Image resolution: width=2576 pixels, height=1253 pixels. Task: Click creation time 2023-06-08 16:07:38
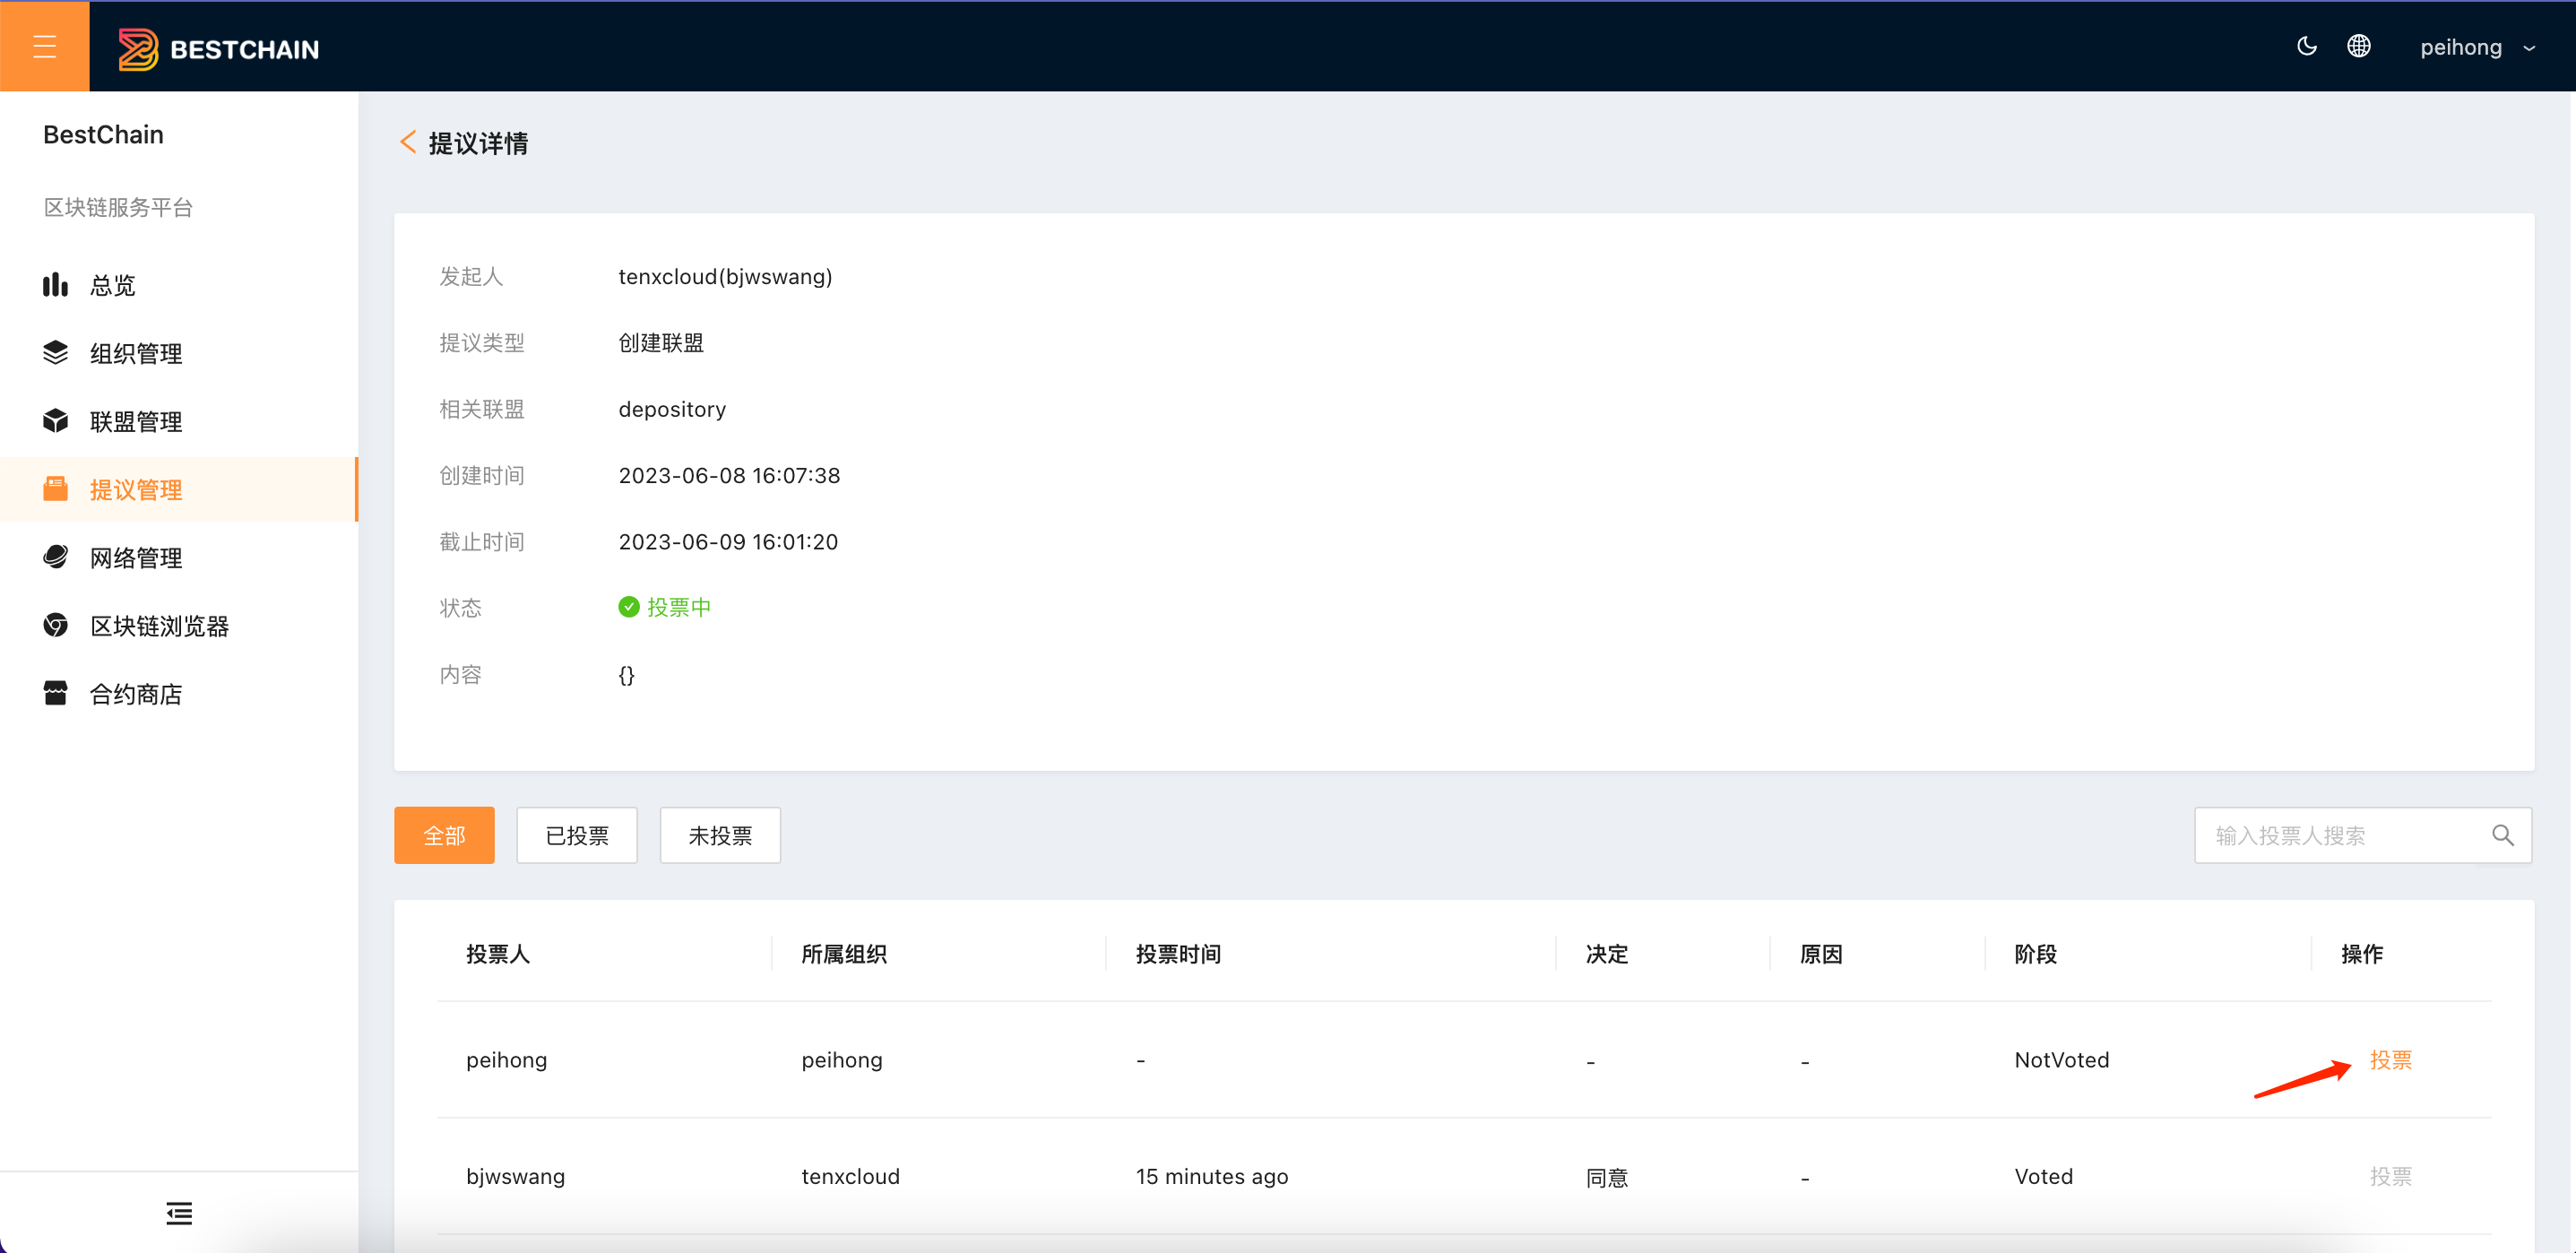click(x=729, y=475)
